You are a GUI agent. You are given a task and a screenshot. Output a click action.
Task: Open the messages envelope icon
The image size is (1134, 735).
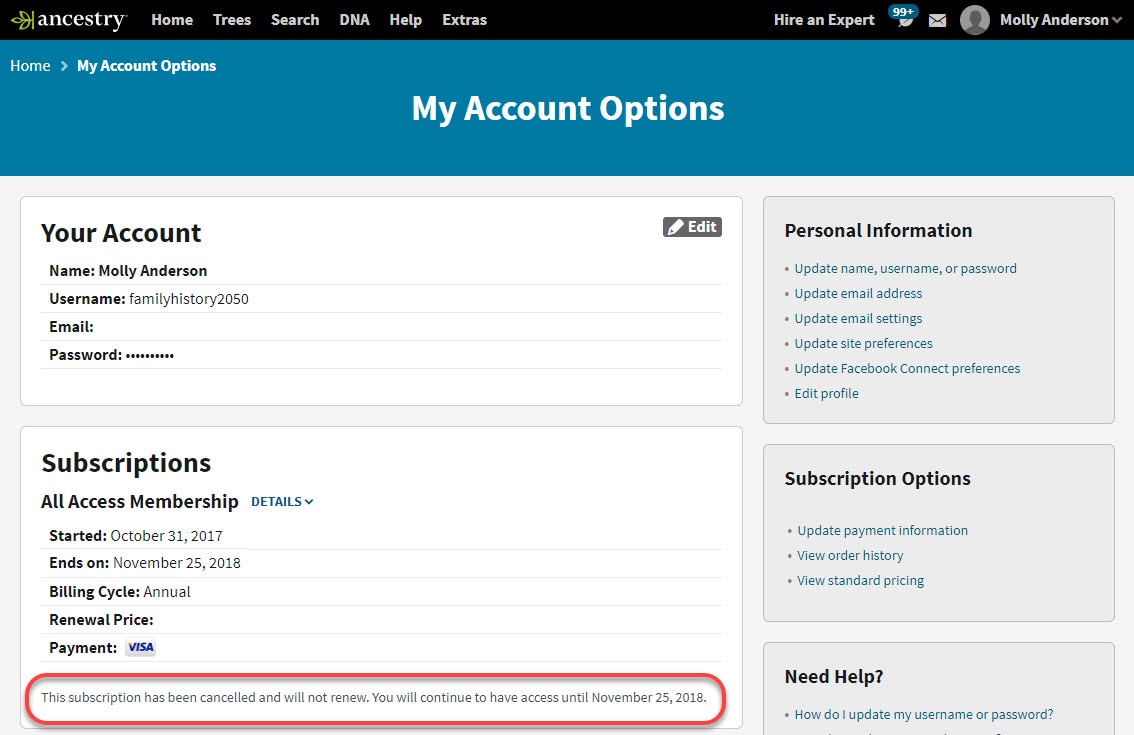937,20
